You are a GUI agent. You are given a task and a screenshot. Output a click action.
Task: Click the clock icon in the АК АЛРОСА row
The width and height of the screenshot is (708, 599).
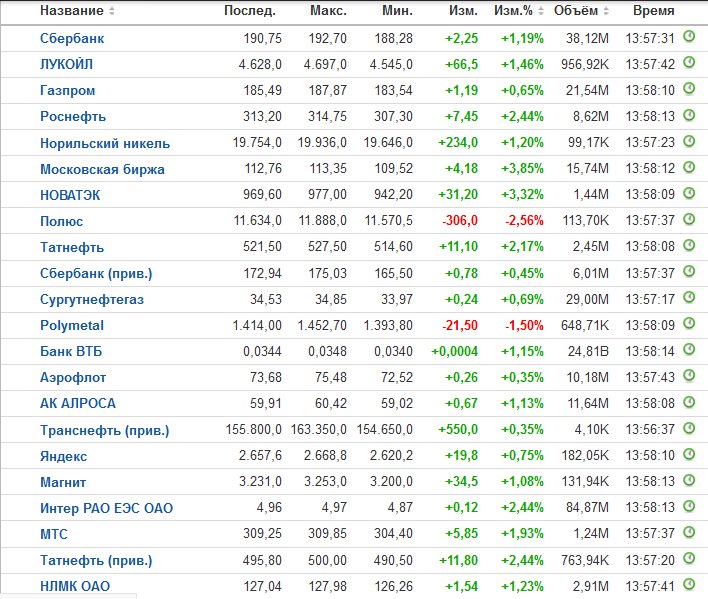pyautogui.click(x=689, y=402)
